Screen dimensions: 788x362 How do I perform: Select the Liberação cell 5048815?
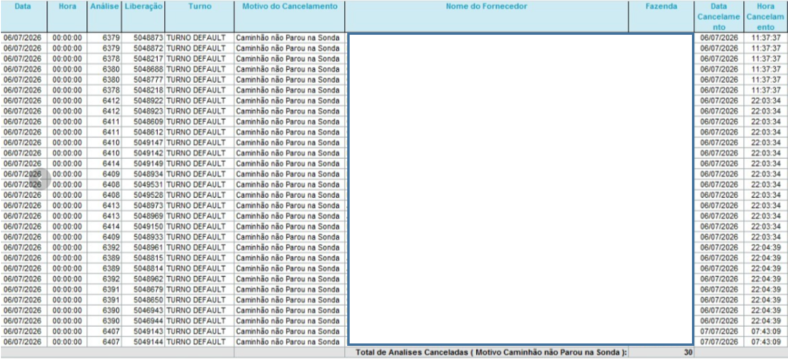(x=143, y=258)
